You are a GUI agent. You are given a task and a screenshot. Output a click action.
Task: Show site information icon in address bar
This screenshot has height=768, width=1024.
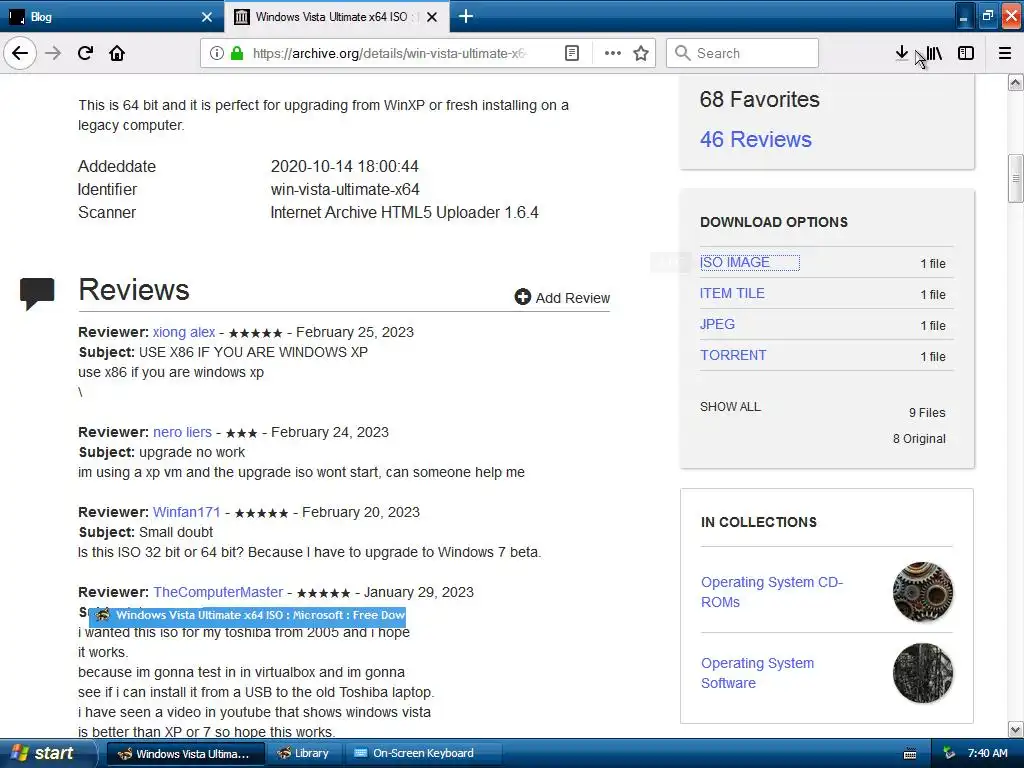click(x=216, y=53)
